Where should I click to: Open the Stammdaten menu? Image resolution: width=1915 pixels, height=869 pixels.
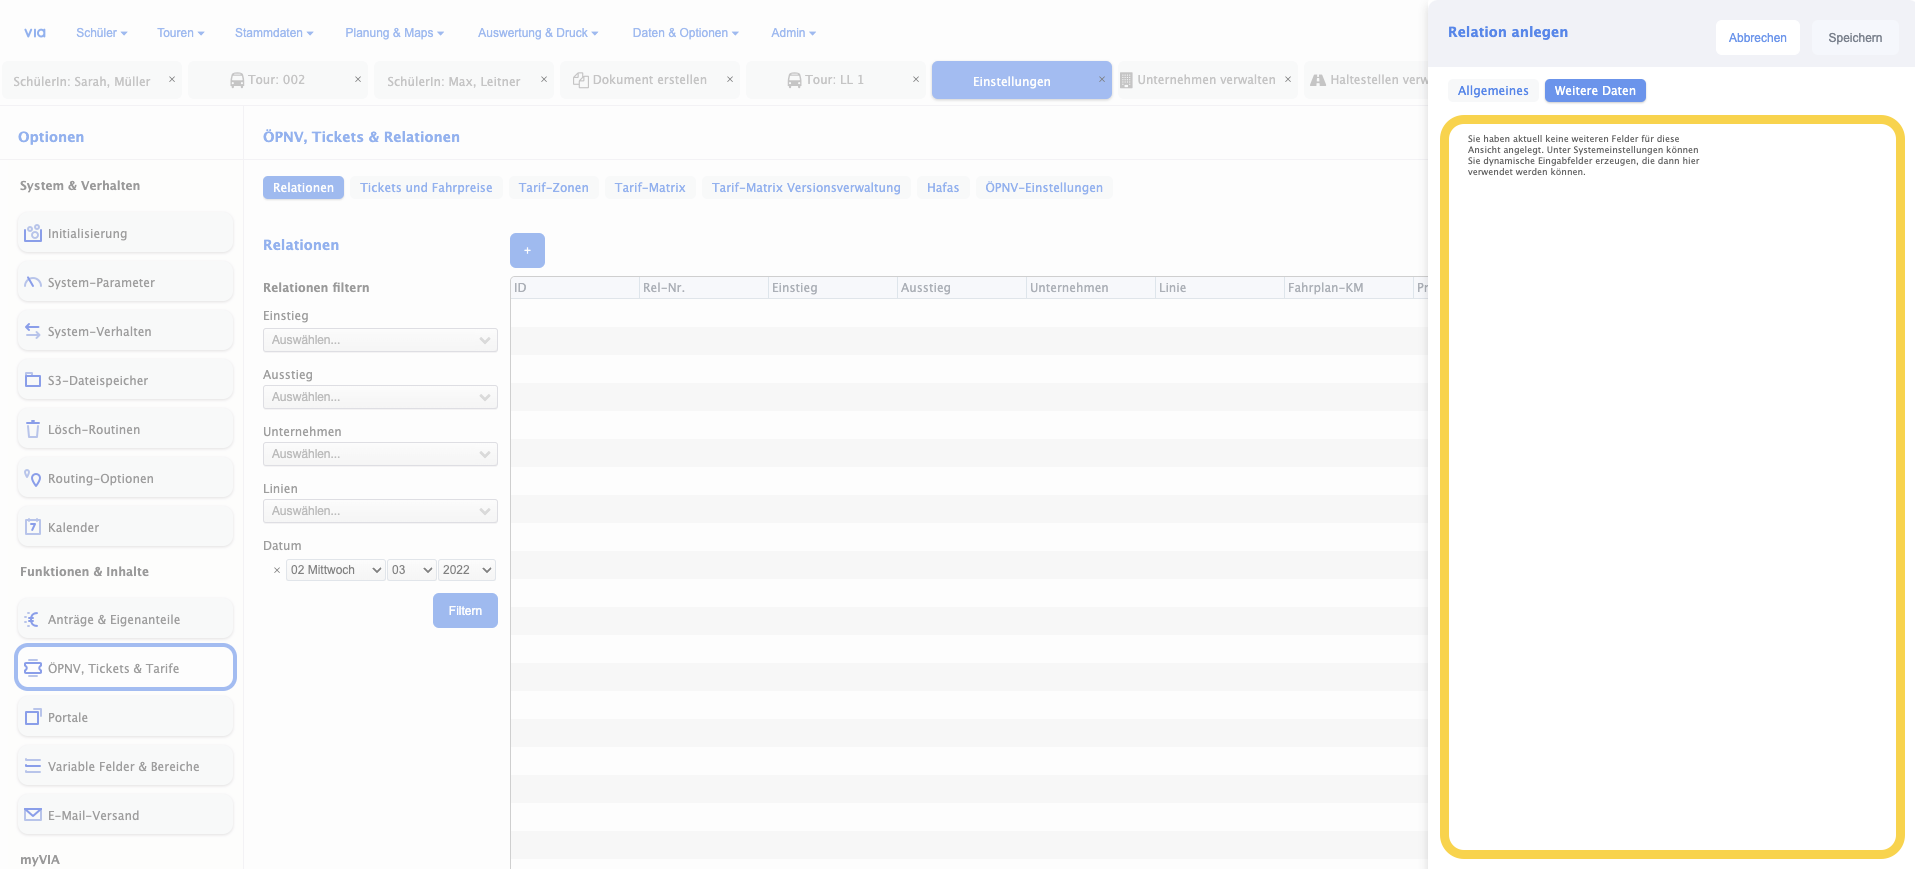click(274, 33)
